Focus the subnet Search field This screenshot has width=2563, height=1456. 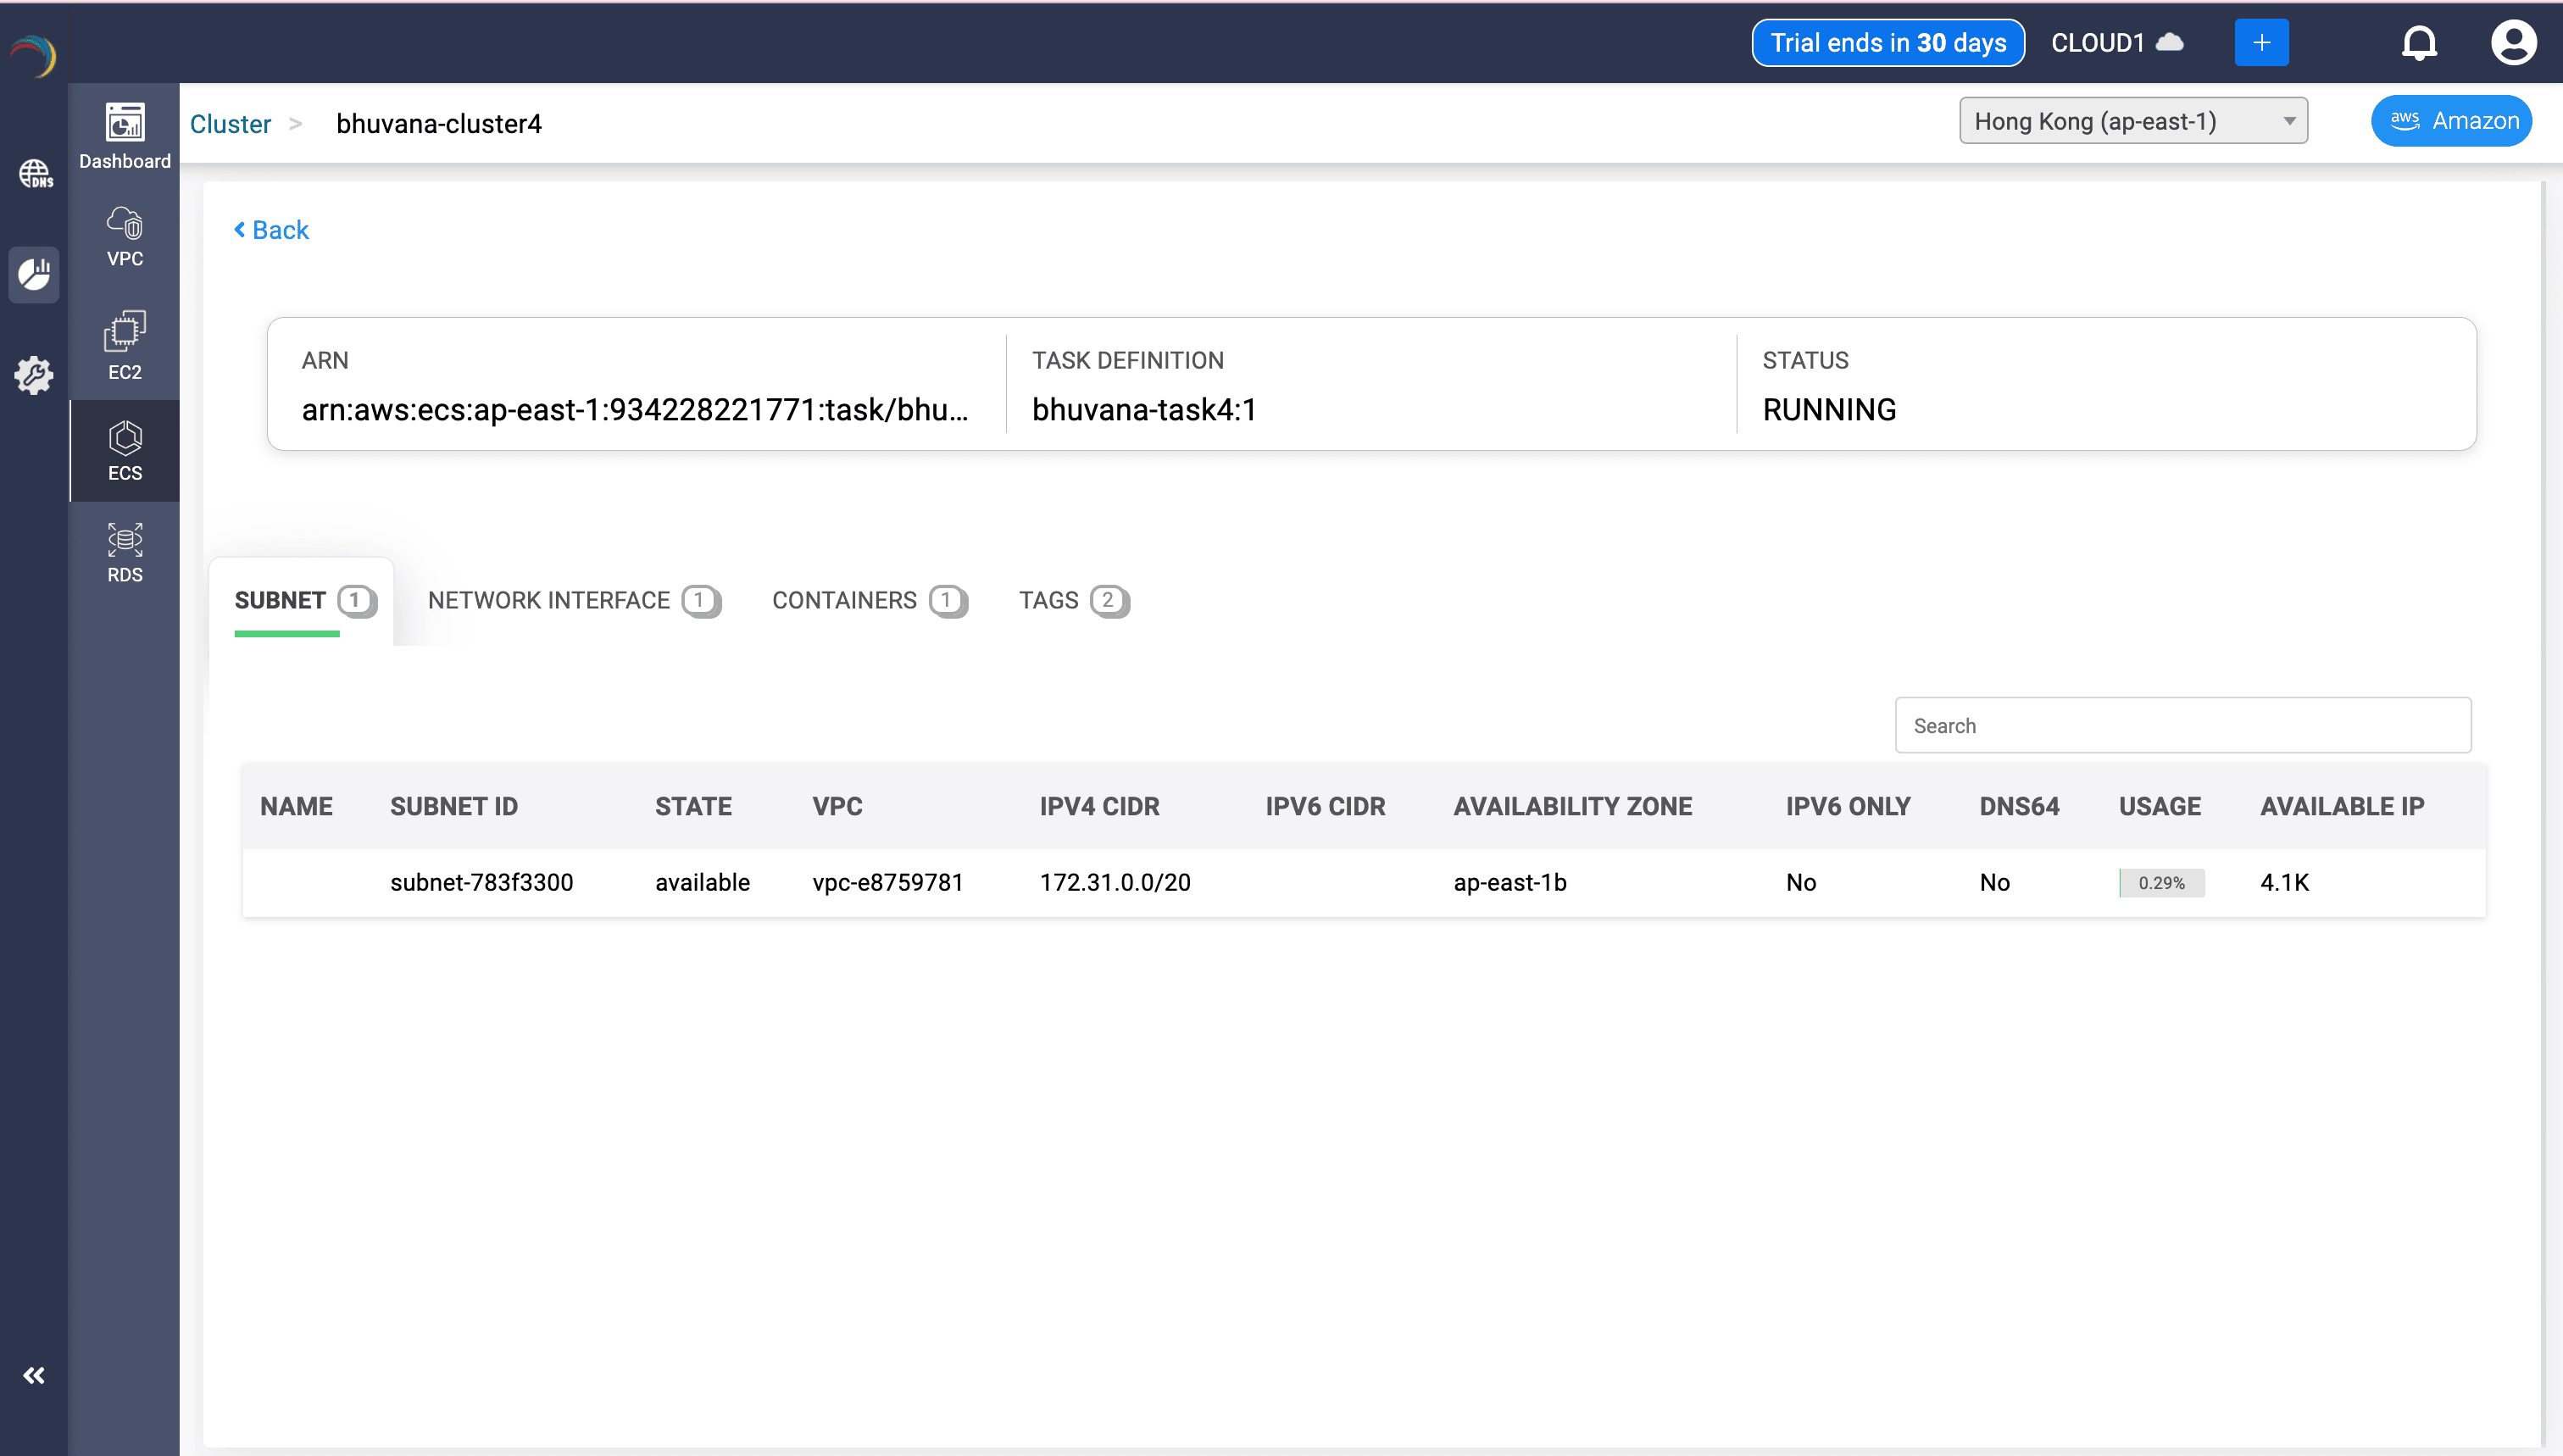pyautogui.click(x=2182, y=725)
